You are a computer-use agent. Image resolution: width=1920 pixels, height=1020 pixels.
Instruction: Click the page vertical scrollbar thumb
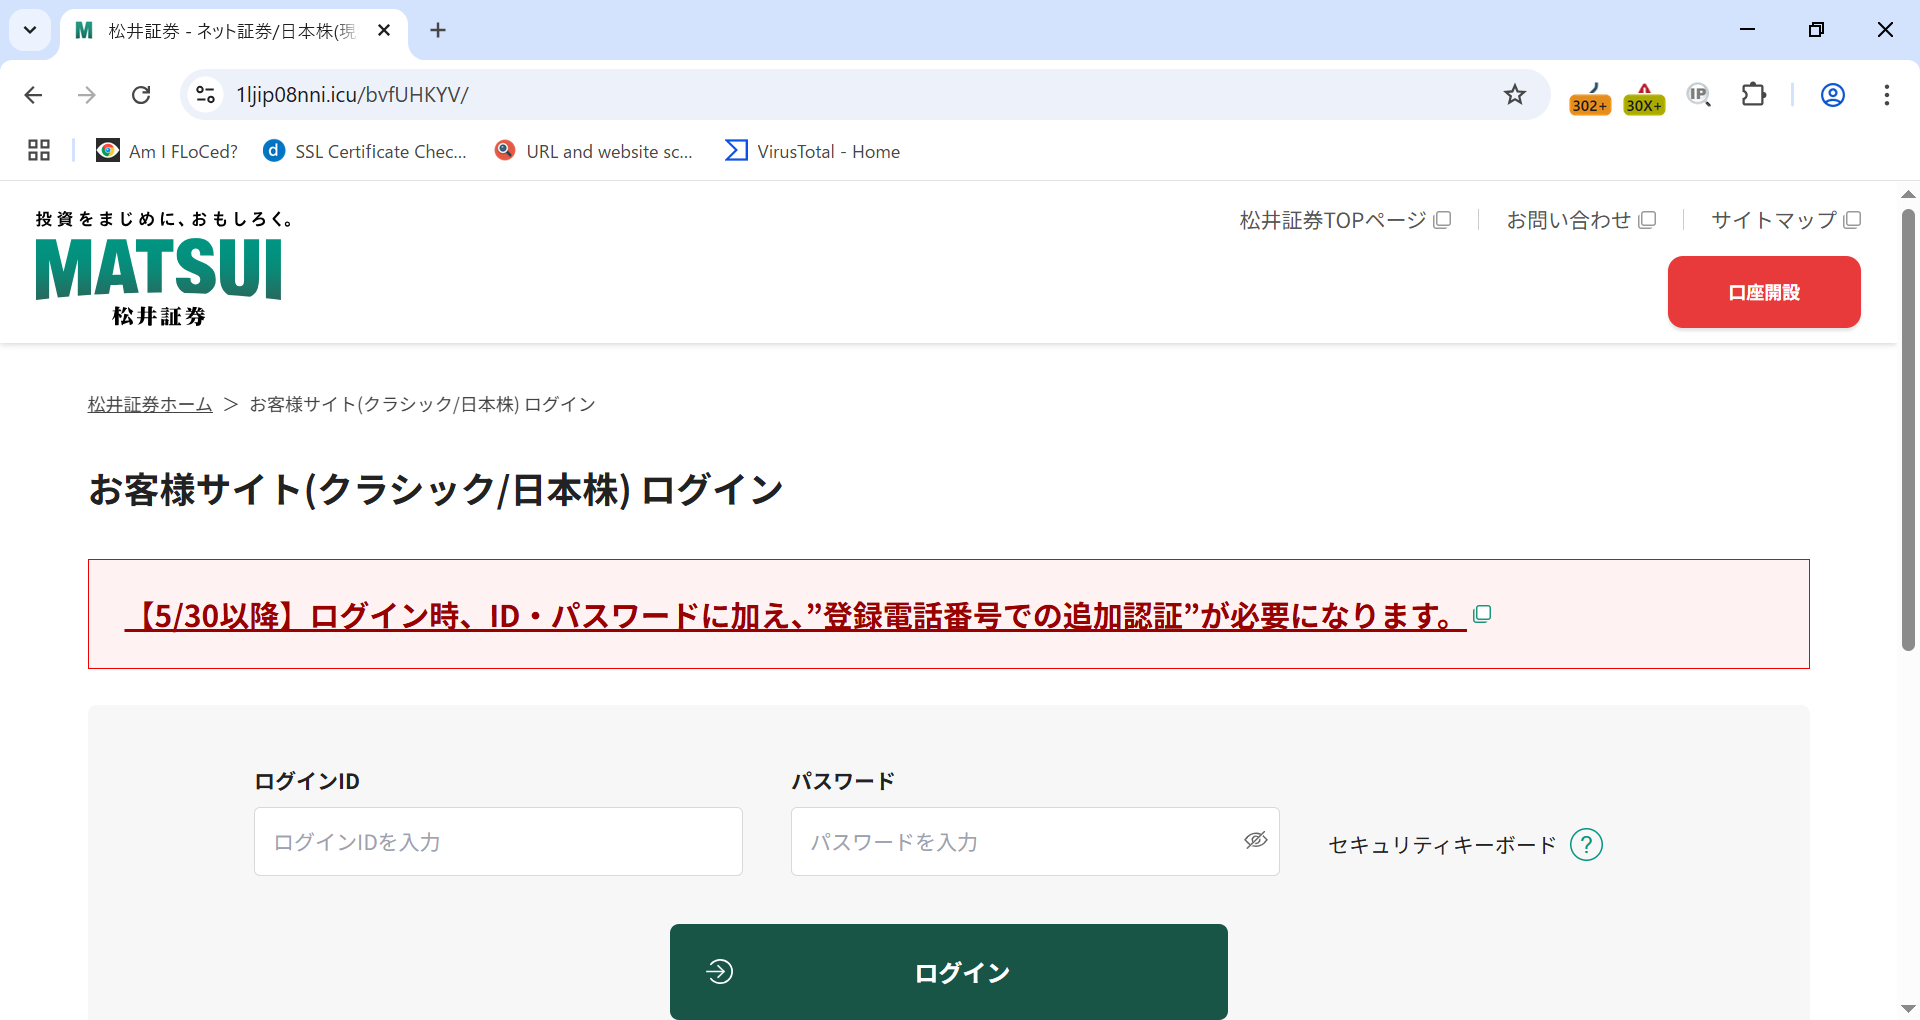pos(1908,430)
